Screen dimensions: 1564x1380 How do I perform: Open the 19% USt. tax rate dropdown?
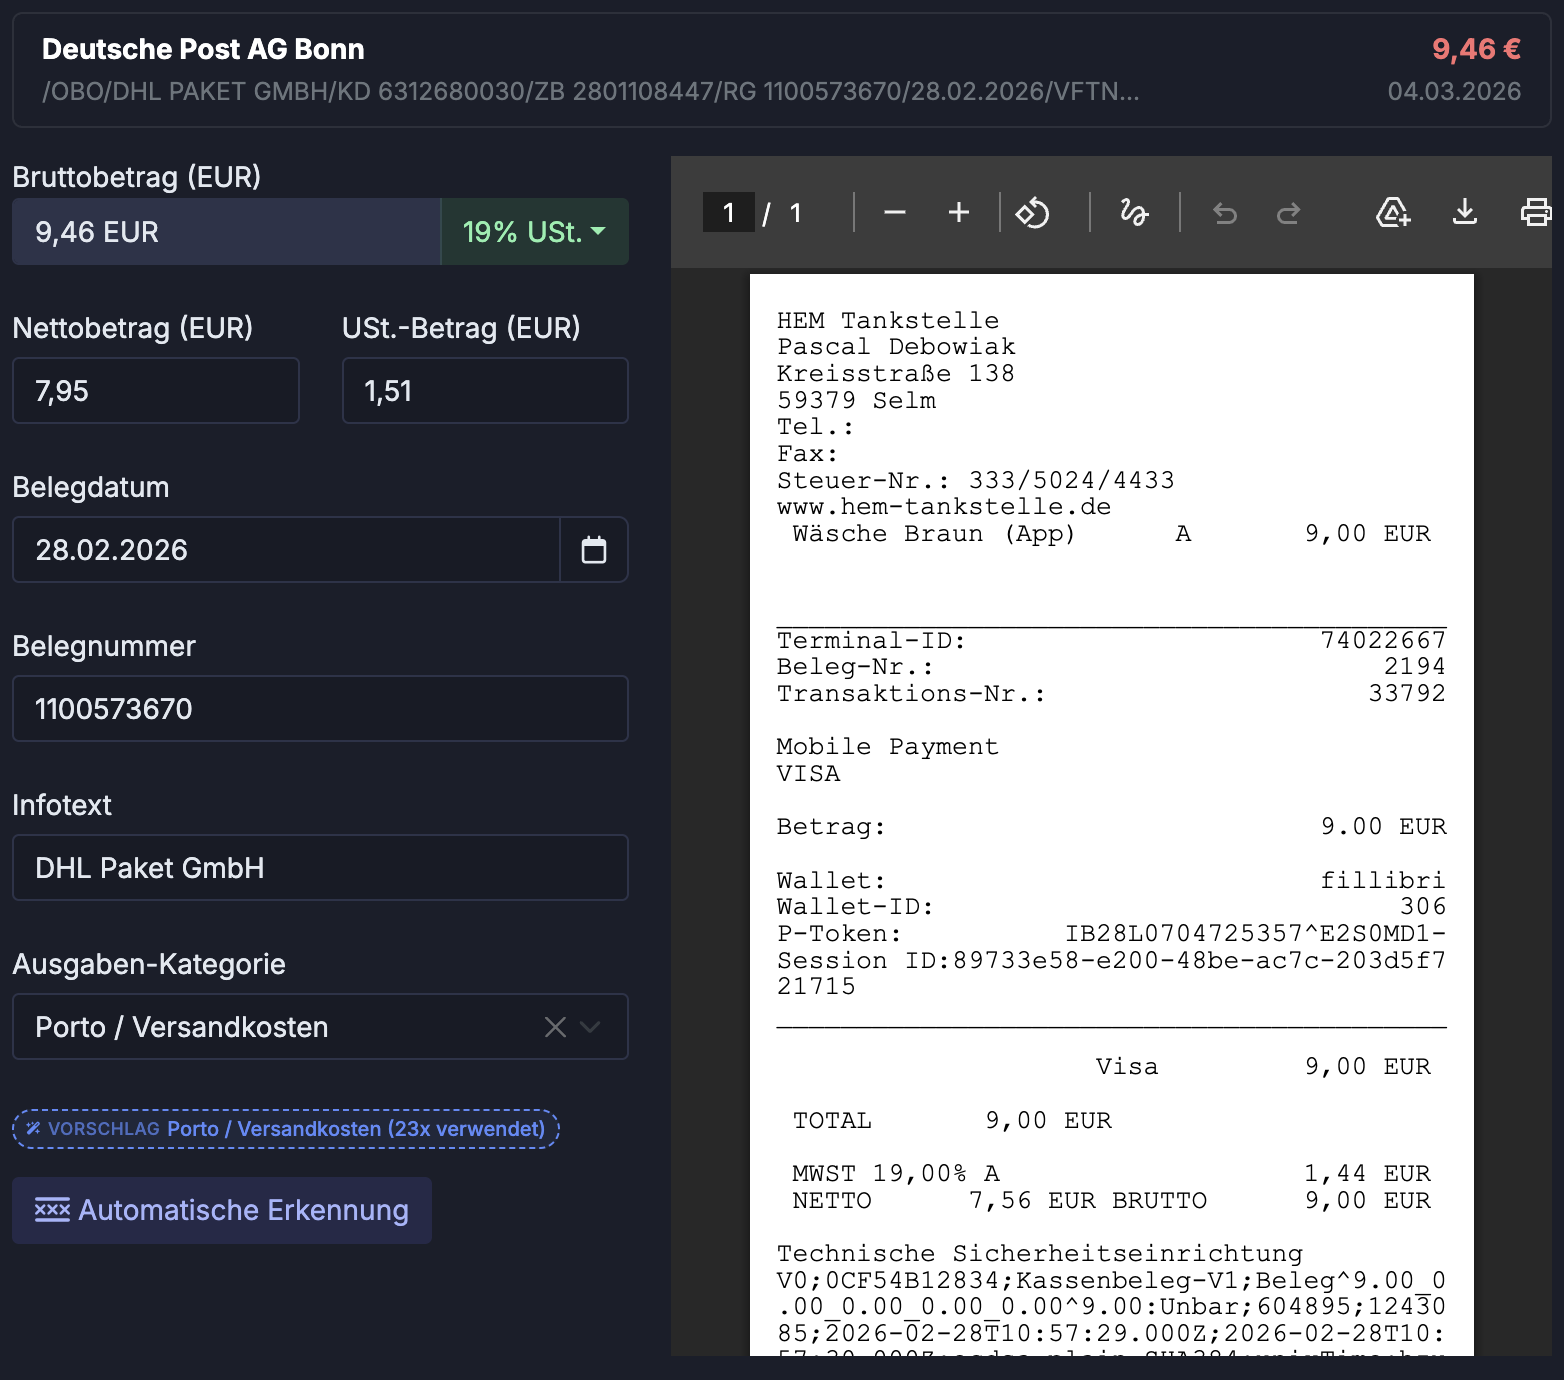tap(534, 232)
